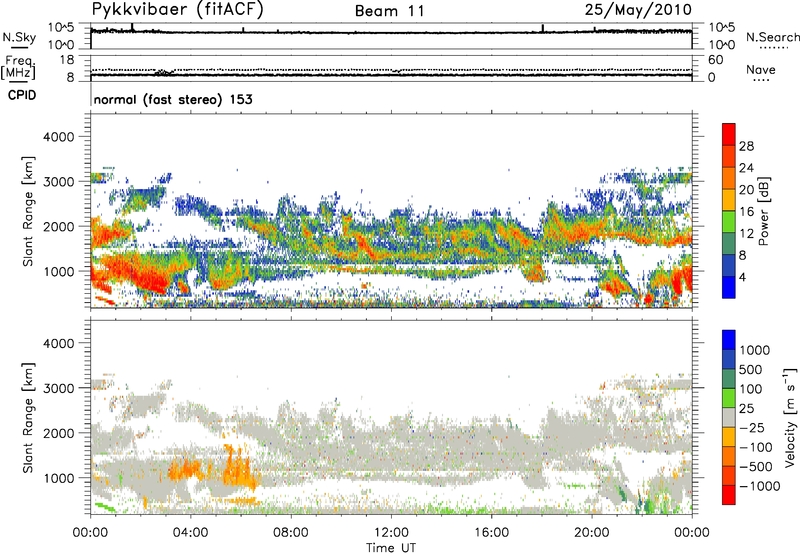Click 1000 tick on power panel
This screenshot has width=800, height=554.
pyautogui.click(x=58, y=271)
